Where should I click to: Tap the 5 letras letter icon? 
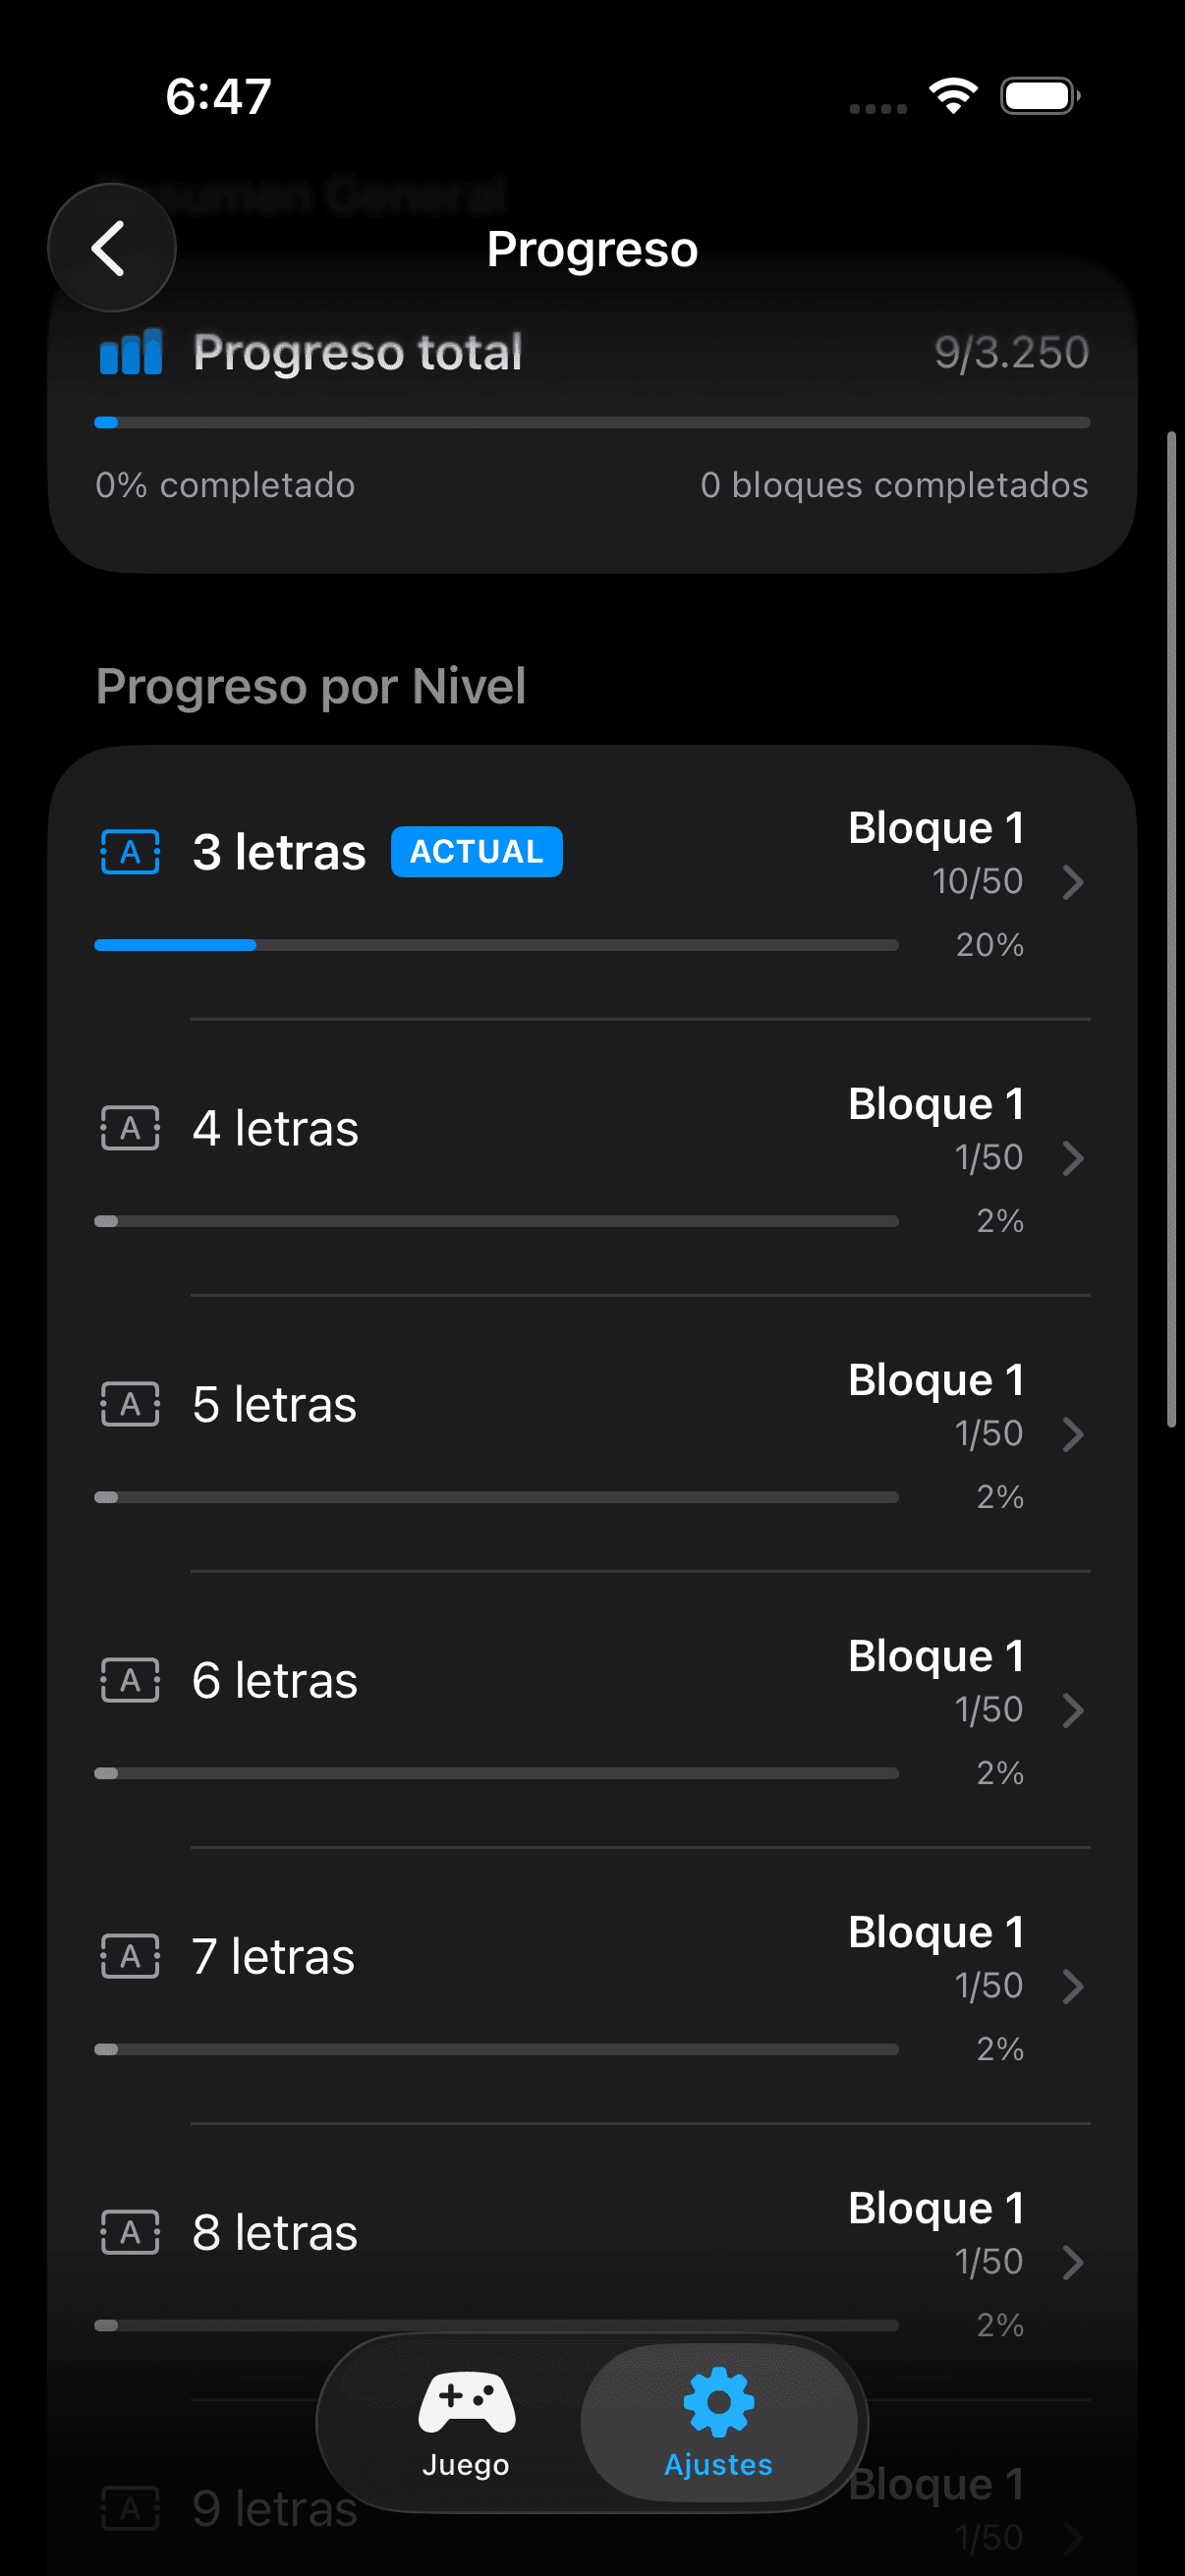129,1405
